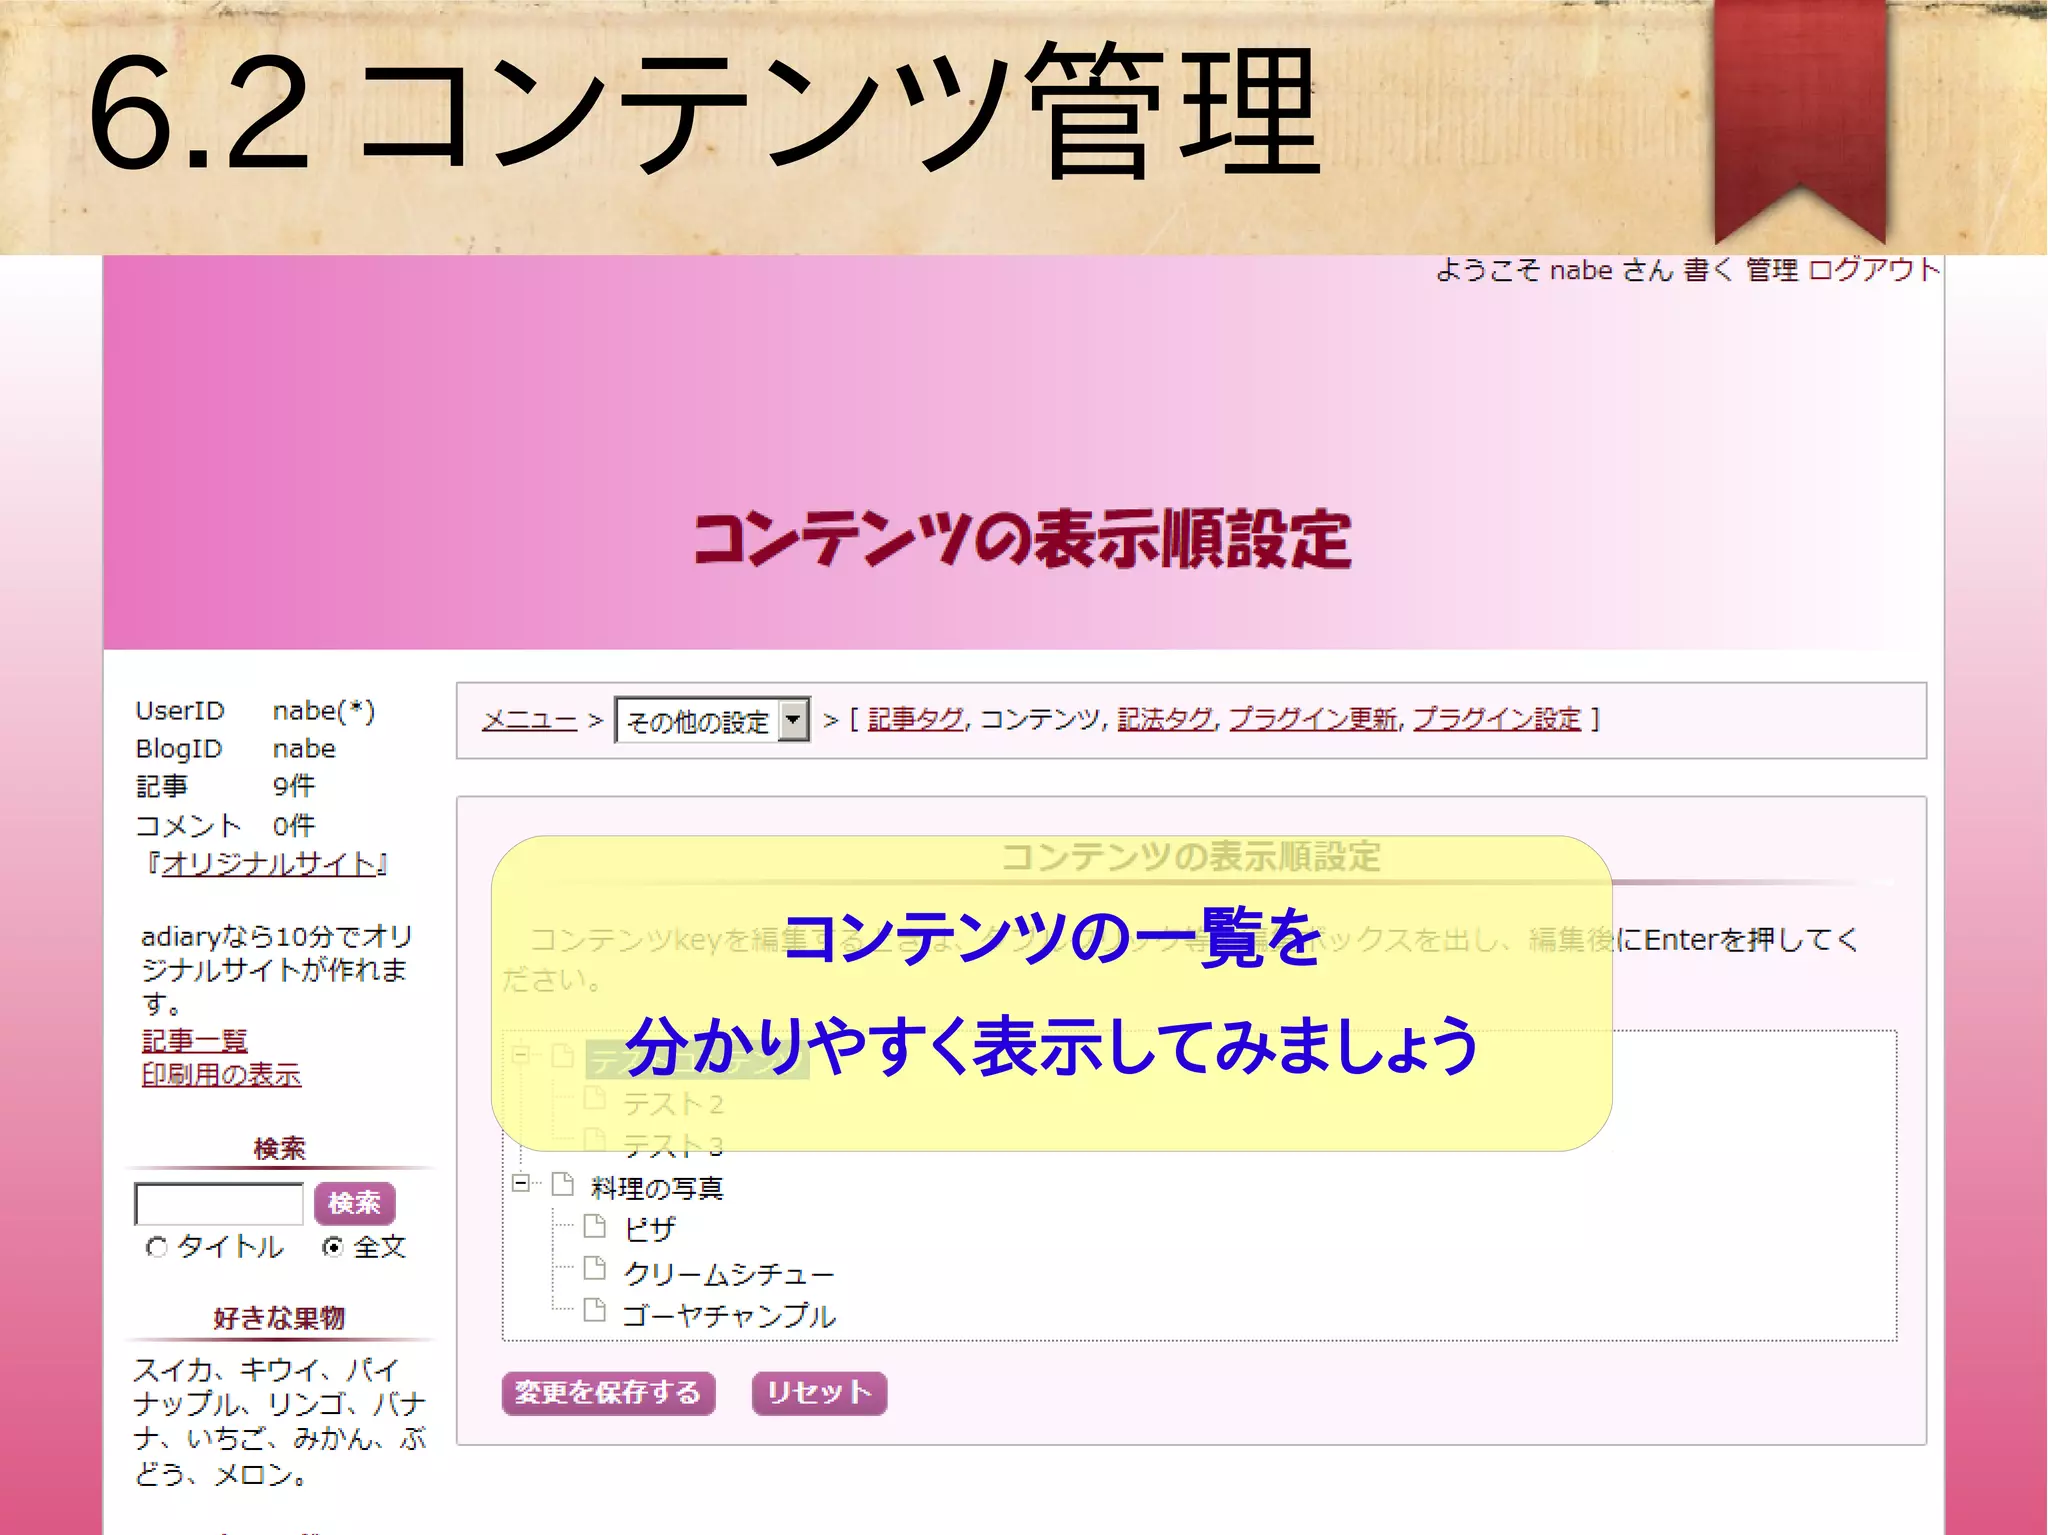Click the ピザ document icon
The height and width of the screenshot is (1535, 2048).
(595, 1225)
